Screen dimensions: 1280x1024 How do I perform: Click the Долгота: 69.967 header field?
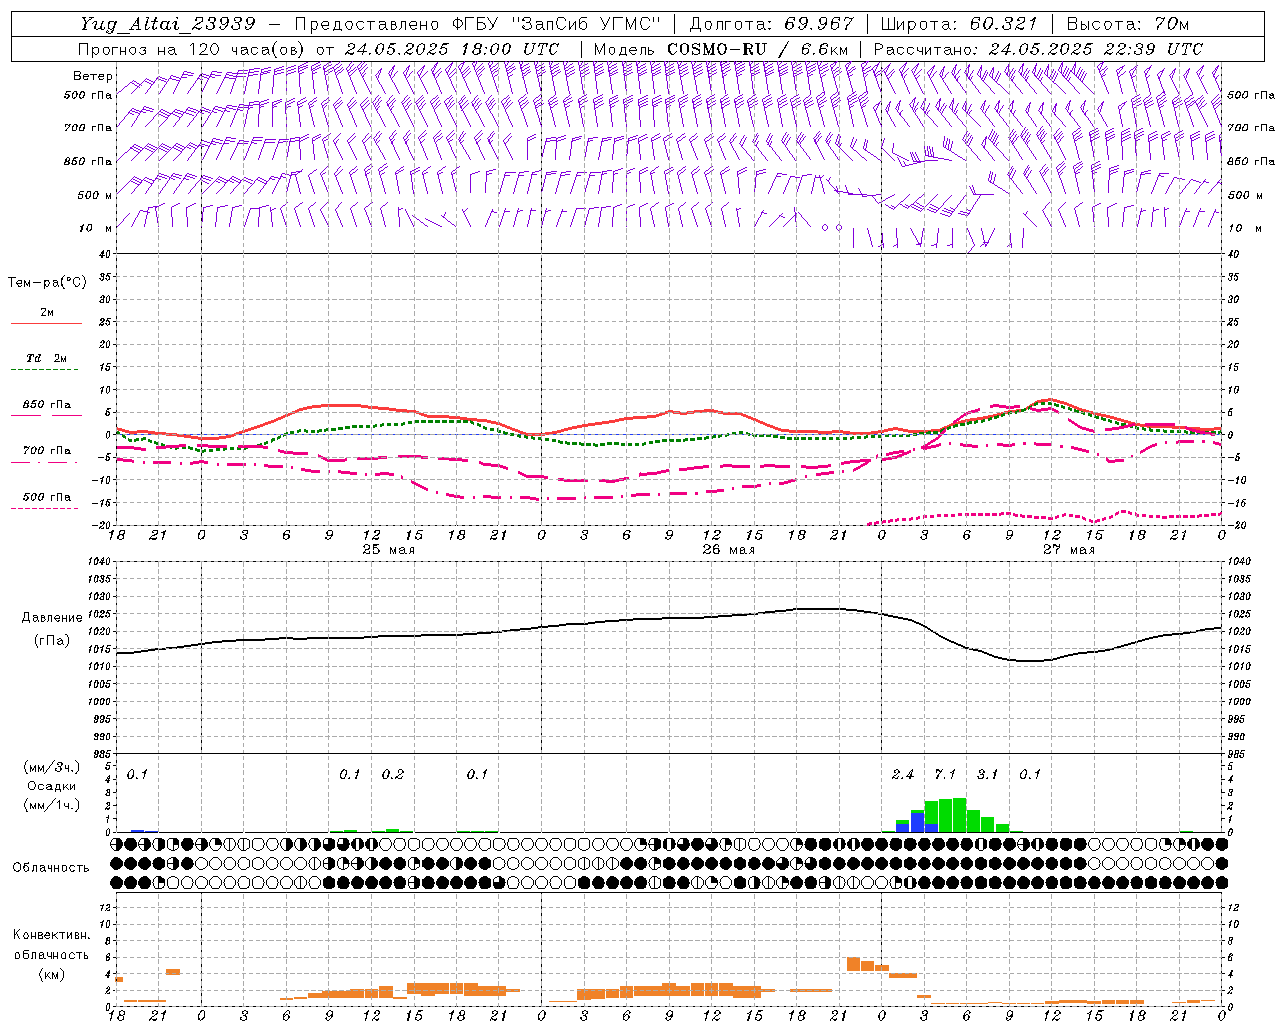tap(772, 24)
